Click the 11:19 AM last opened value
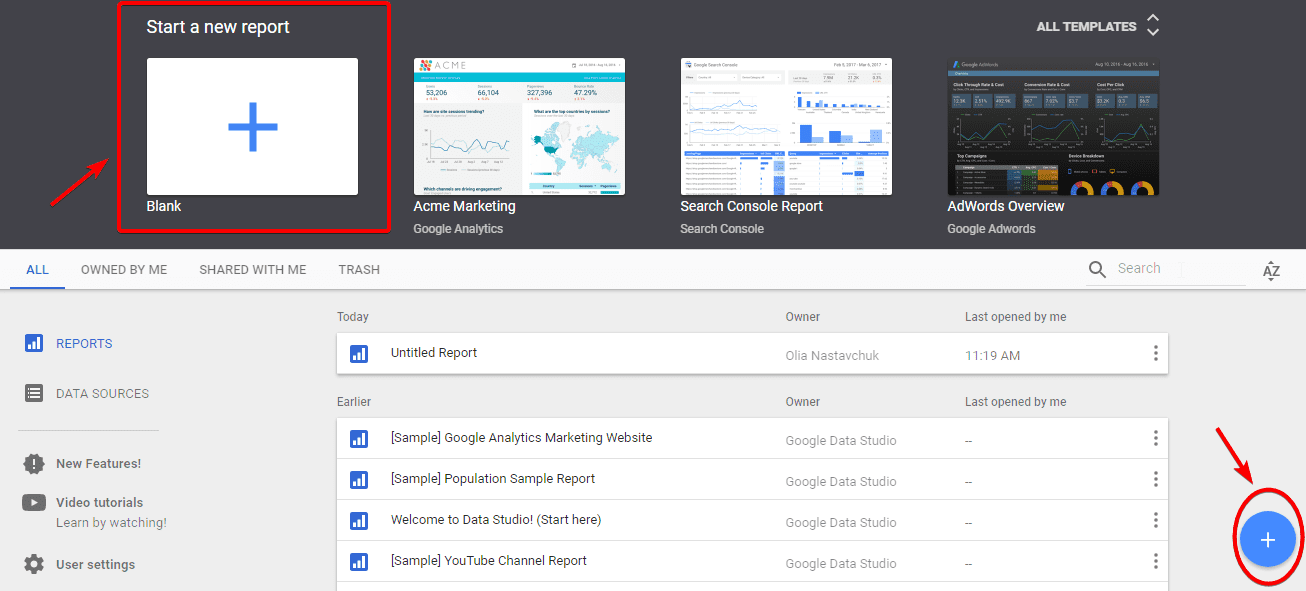This screenshot has height=591, width=1306. click(x=992, y=355)
